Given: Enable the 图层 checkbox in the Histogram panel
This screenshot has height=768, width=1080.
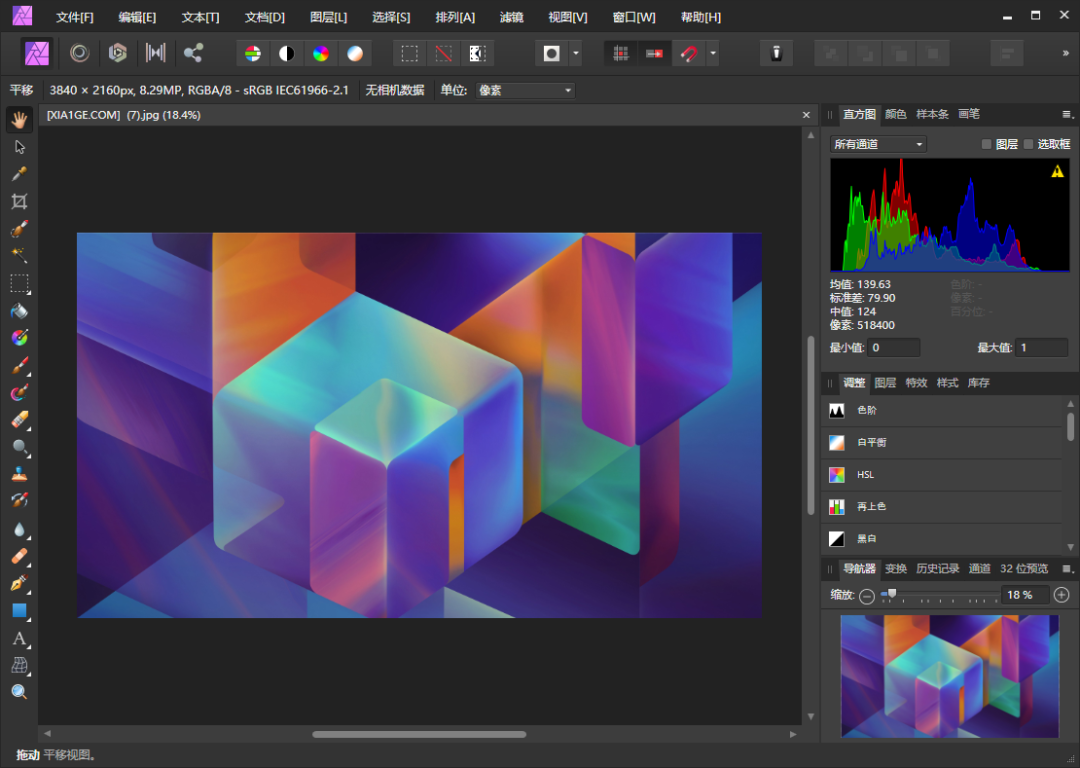Looking at the screenshot, I should [986, 143].
